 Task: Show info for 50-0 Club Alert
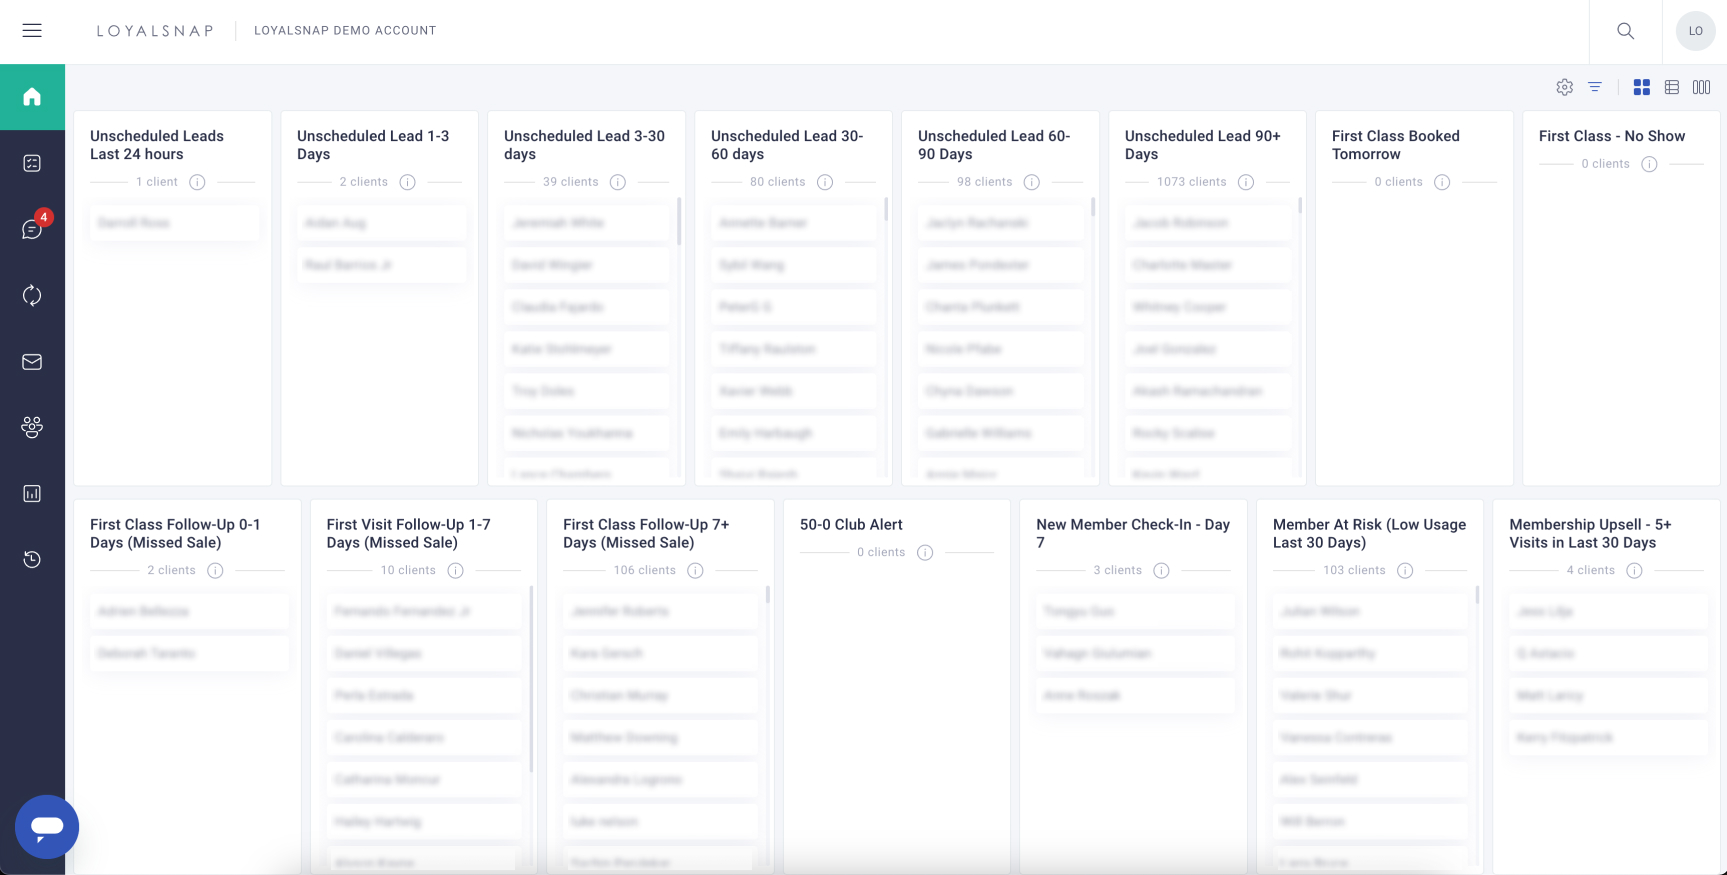point(925,552)
